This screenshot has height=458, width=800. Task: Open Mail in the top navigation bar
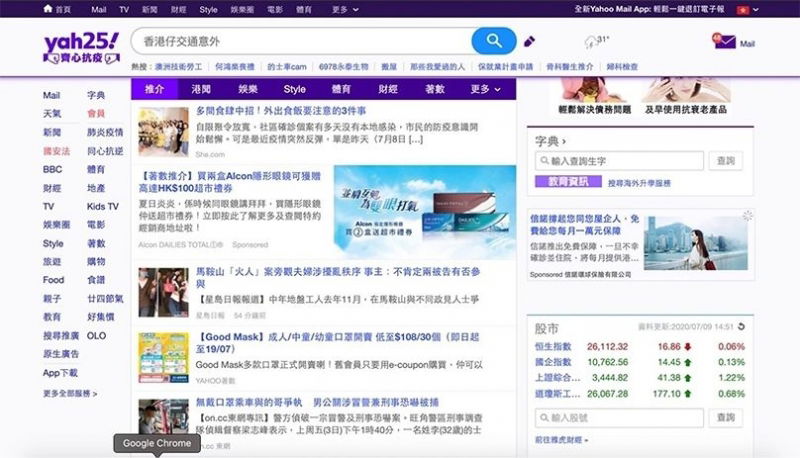click(x=98, y=9)
